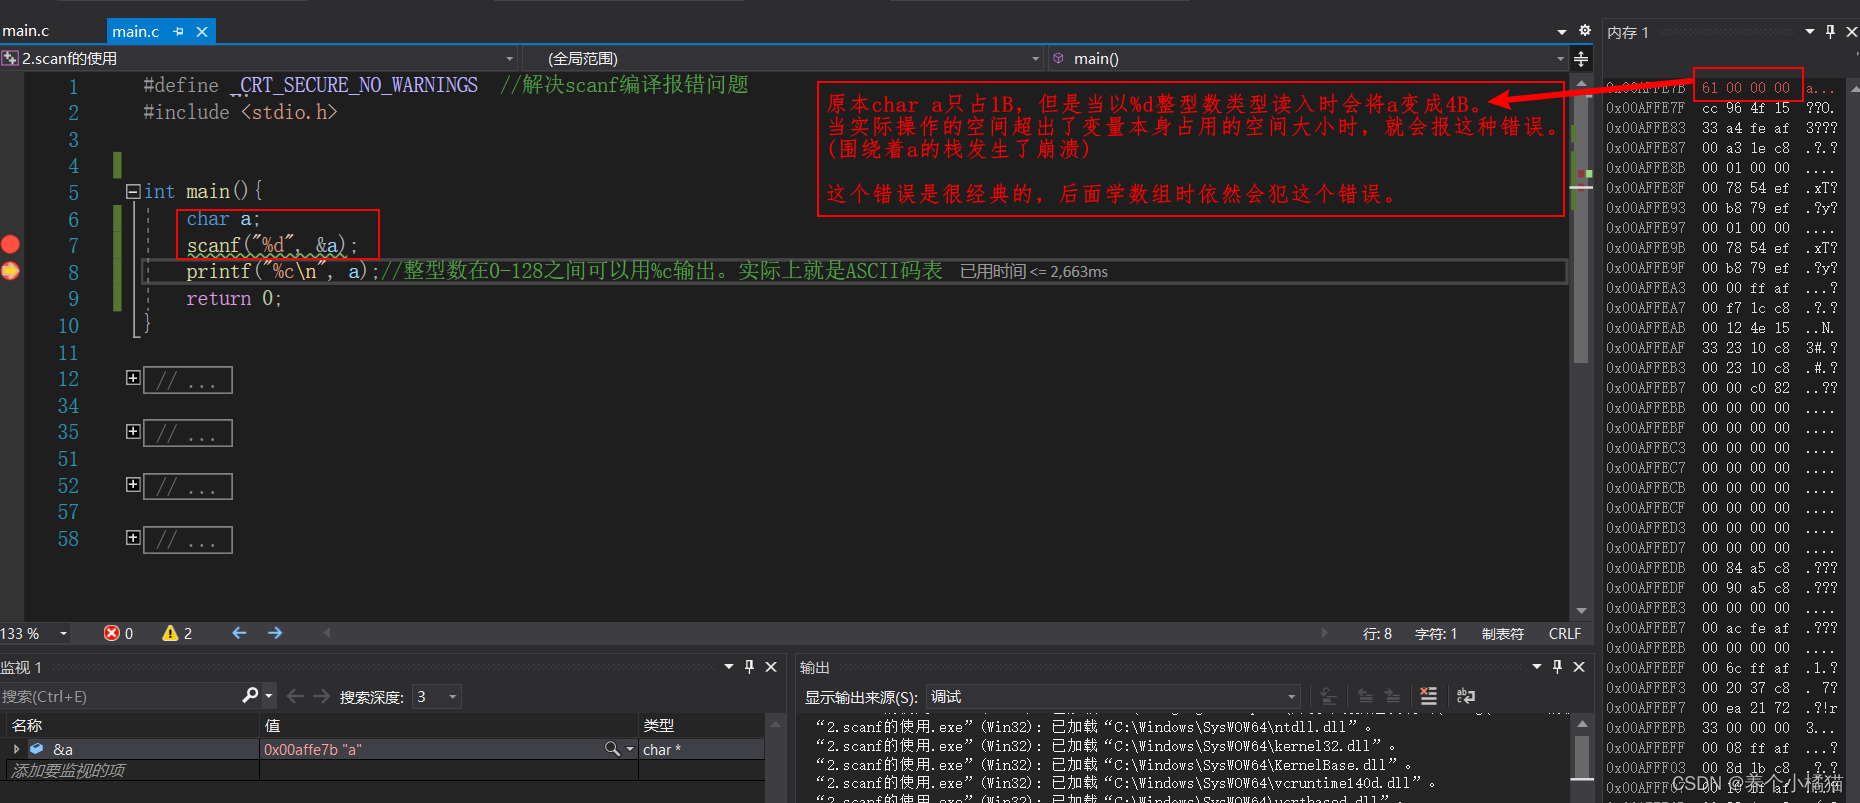1860x803 pixels.
Task: Open the open-documents list dropdown beside the gear
Action: pos(1562,32)
